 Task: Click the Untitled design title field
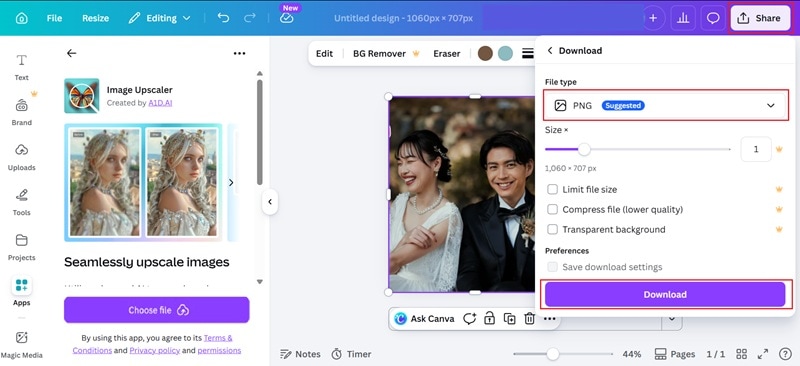(403, 18)
